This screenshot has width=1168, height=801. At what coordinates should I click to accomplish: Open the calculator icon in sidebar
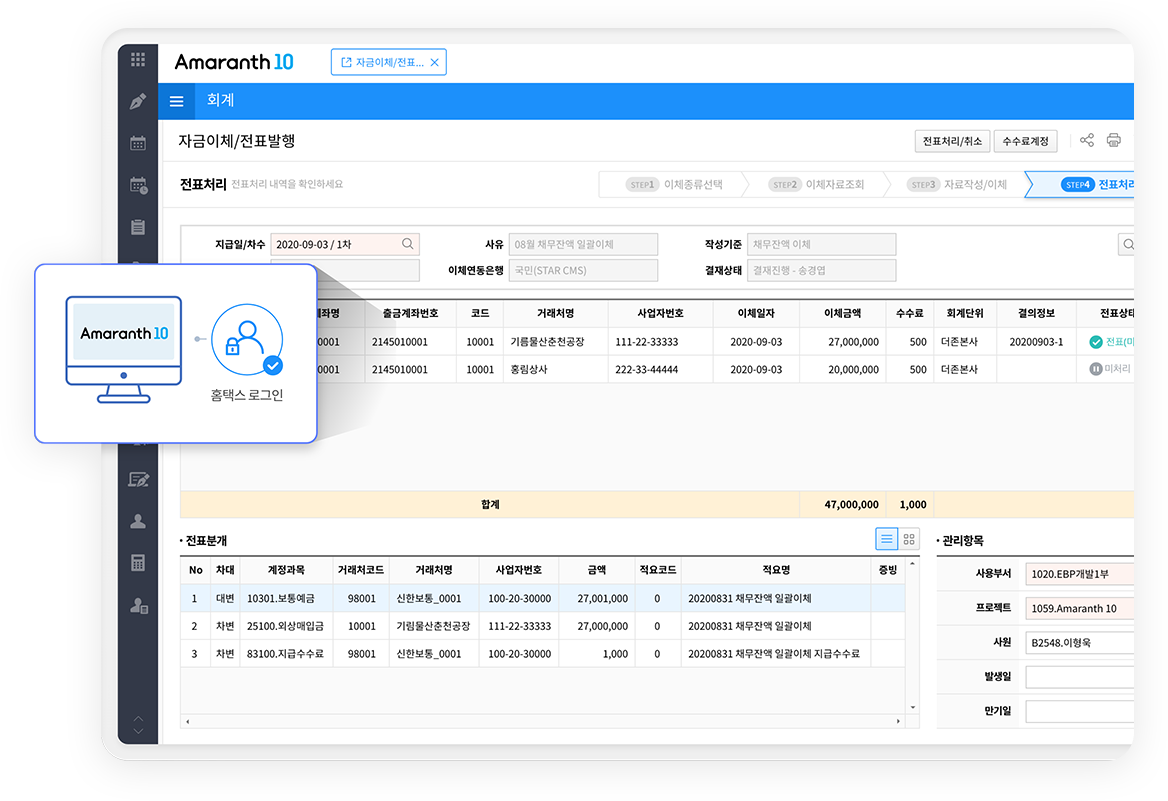click(x=138, y=563)
